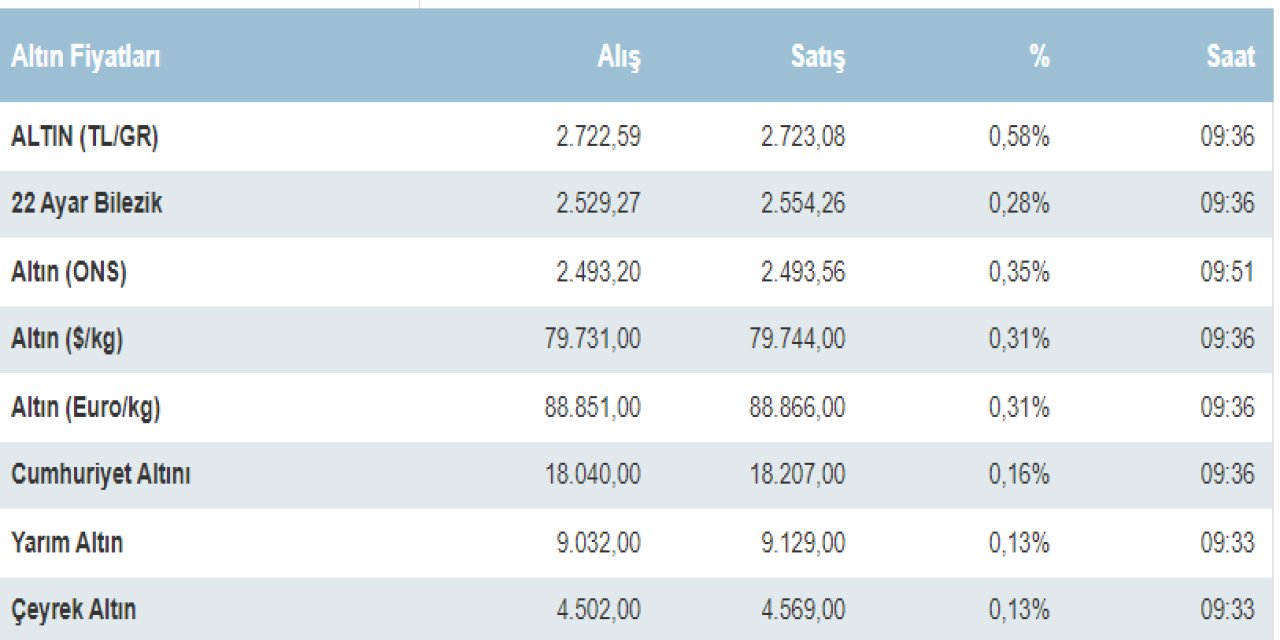Open the Yarım Altın row label
The width and height of the screenshot is (1280, 640).
click(67, 543)
